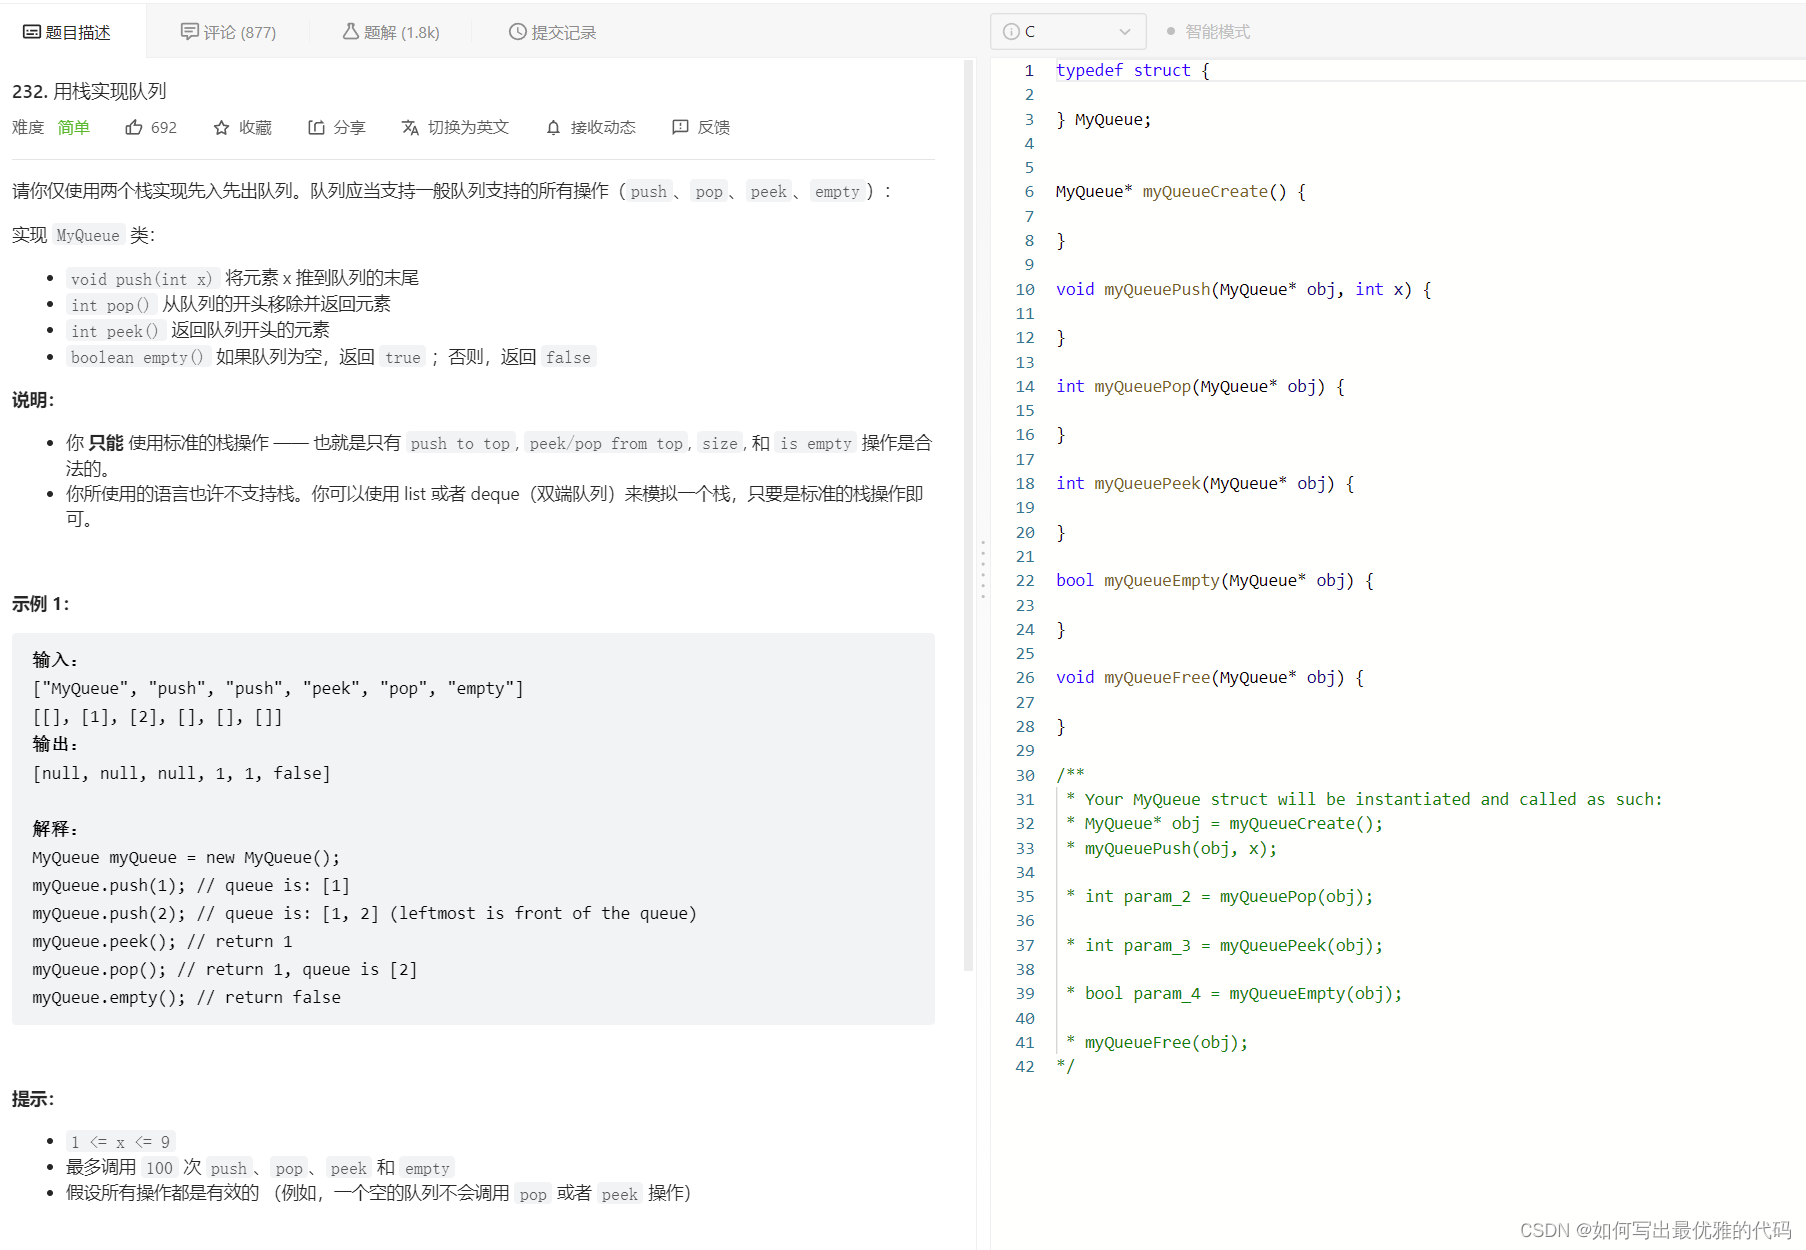Open the 题解 (1.8k) tab

point(391,32)
